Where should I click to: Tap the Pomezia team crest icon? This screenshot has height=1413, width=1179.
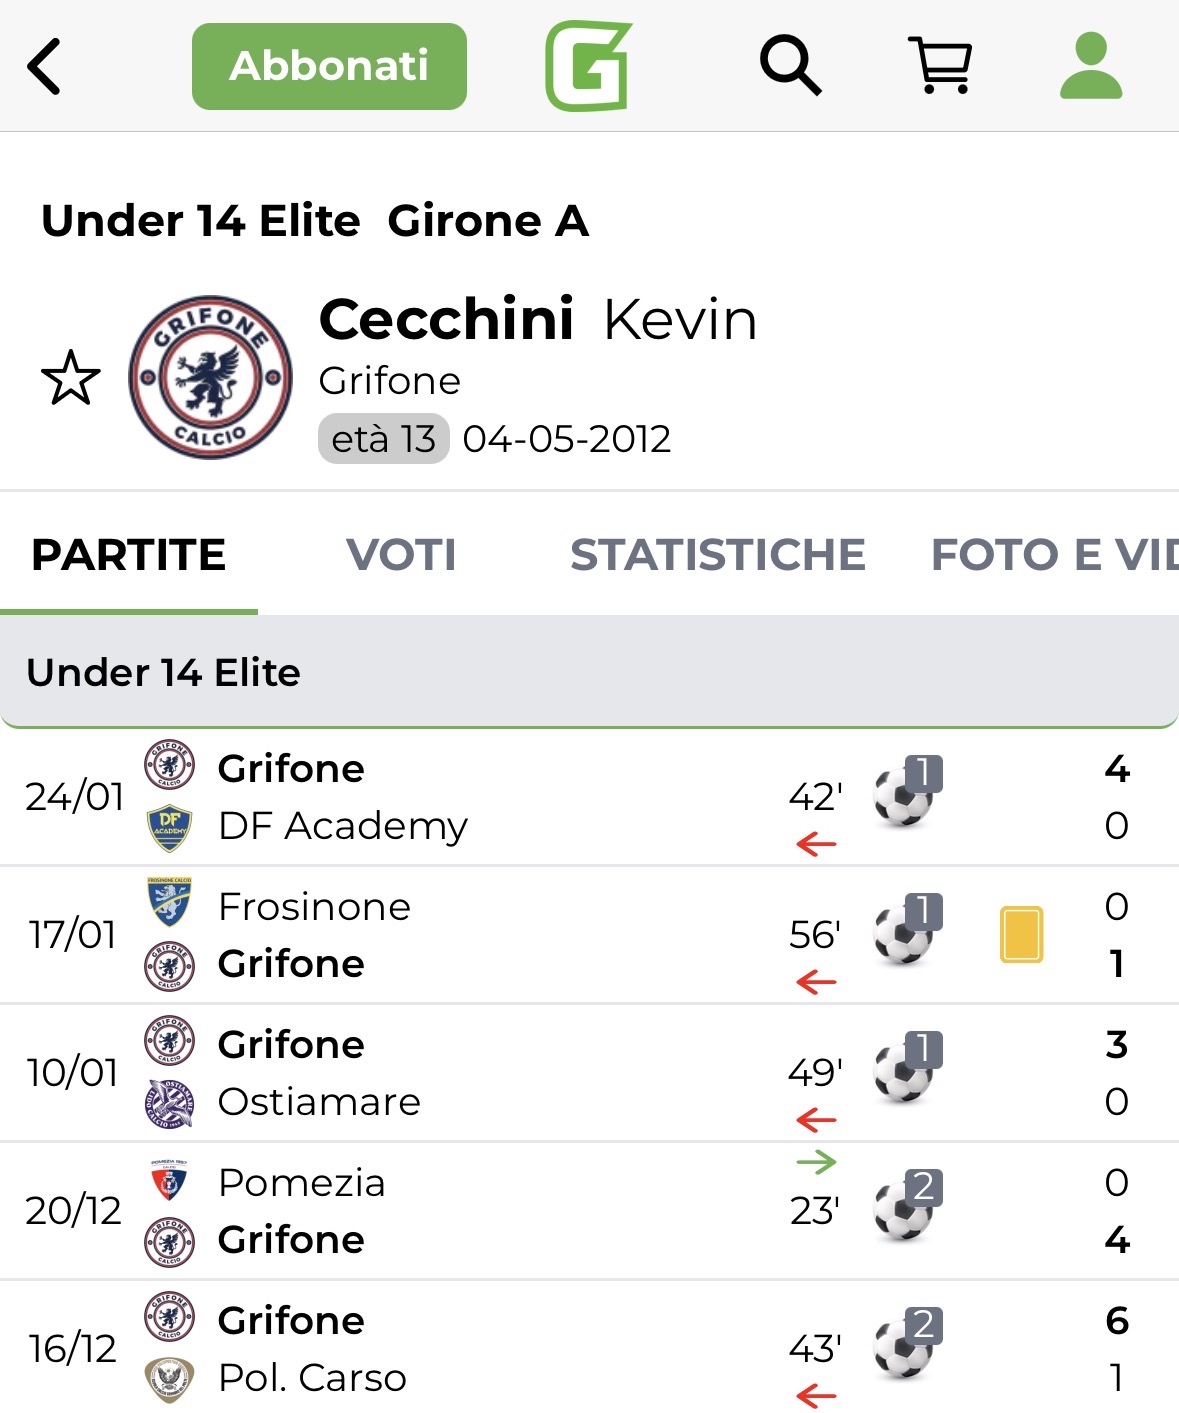tap(169, 1183)
